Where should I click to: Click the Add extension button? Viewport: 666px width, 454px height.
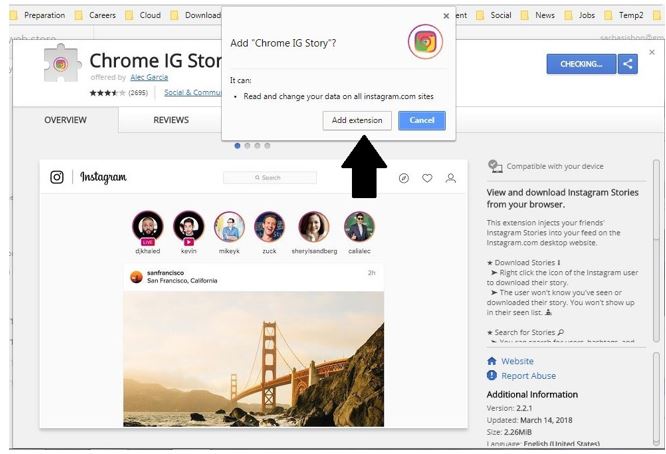[357, 120]
